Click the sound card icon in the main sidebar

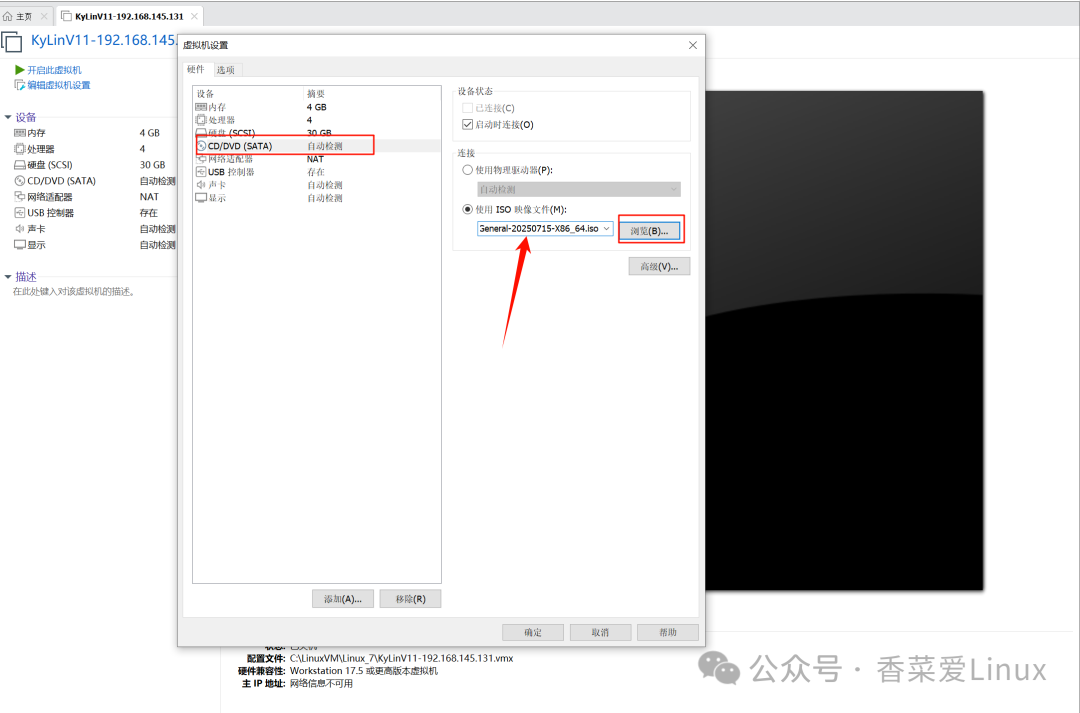click(x=20, y=229)
